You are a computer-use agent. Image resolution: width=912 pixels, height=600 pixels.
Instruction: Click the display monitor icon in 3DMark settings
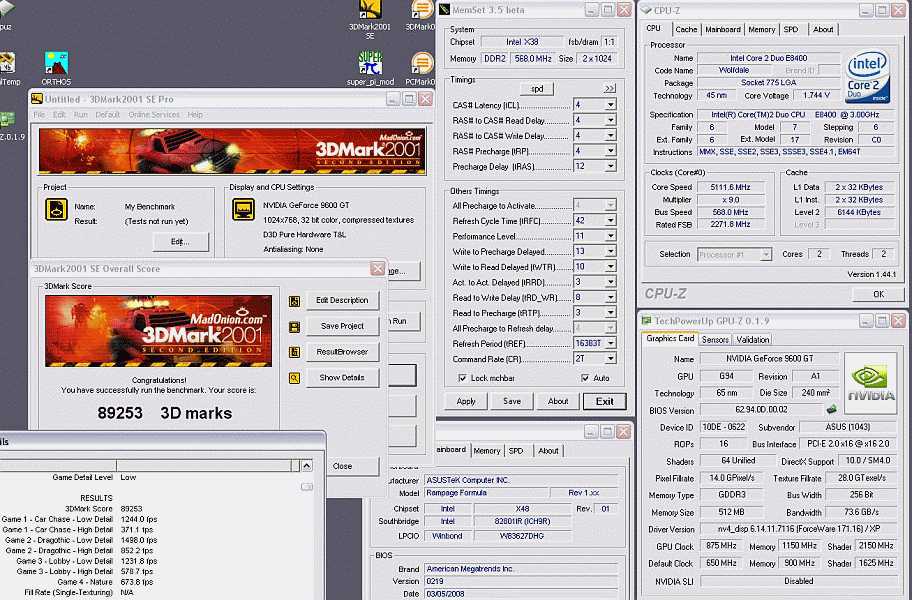coord(243,209)
